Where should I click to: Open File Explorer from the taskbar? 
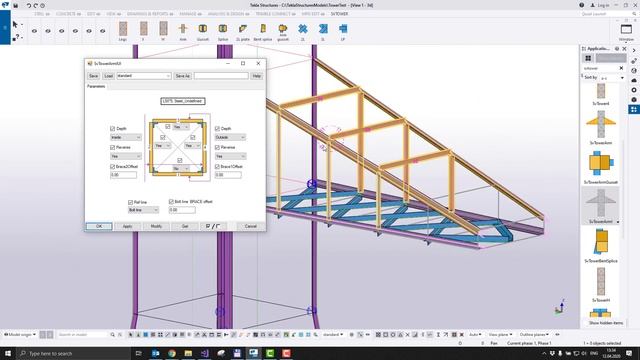pos(188,353)
